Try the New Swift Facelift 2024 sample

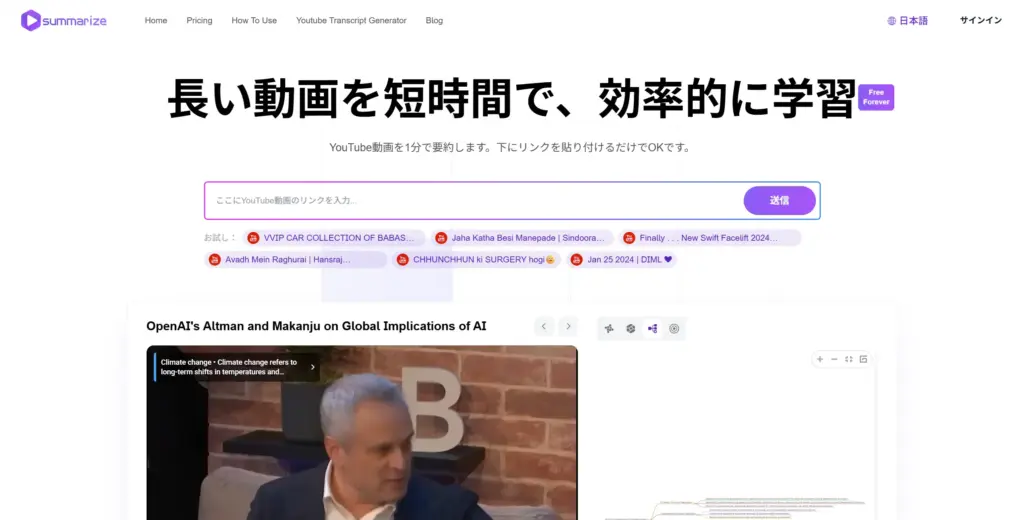click(x=710, y=238)
